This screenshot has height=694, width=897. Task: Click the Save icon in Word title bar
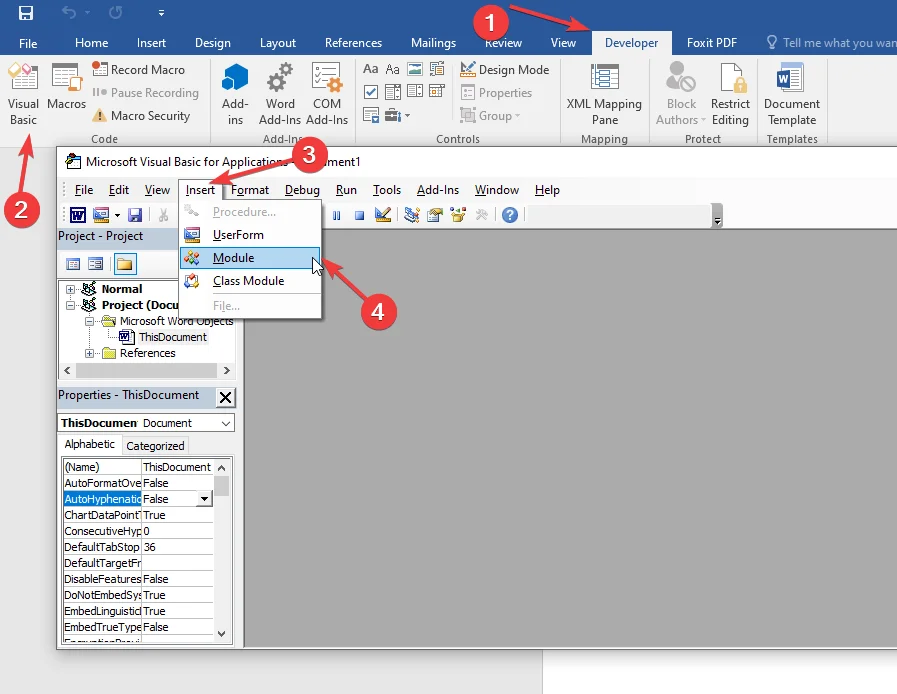[x=26, y=13]
